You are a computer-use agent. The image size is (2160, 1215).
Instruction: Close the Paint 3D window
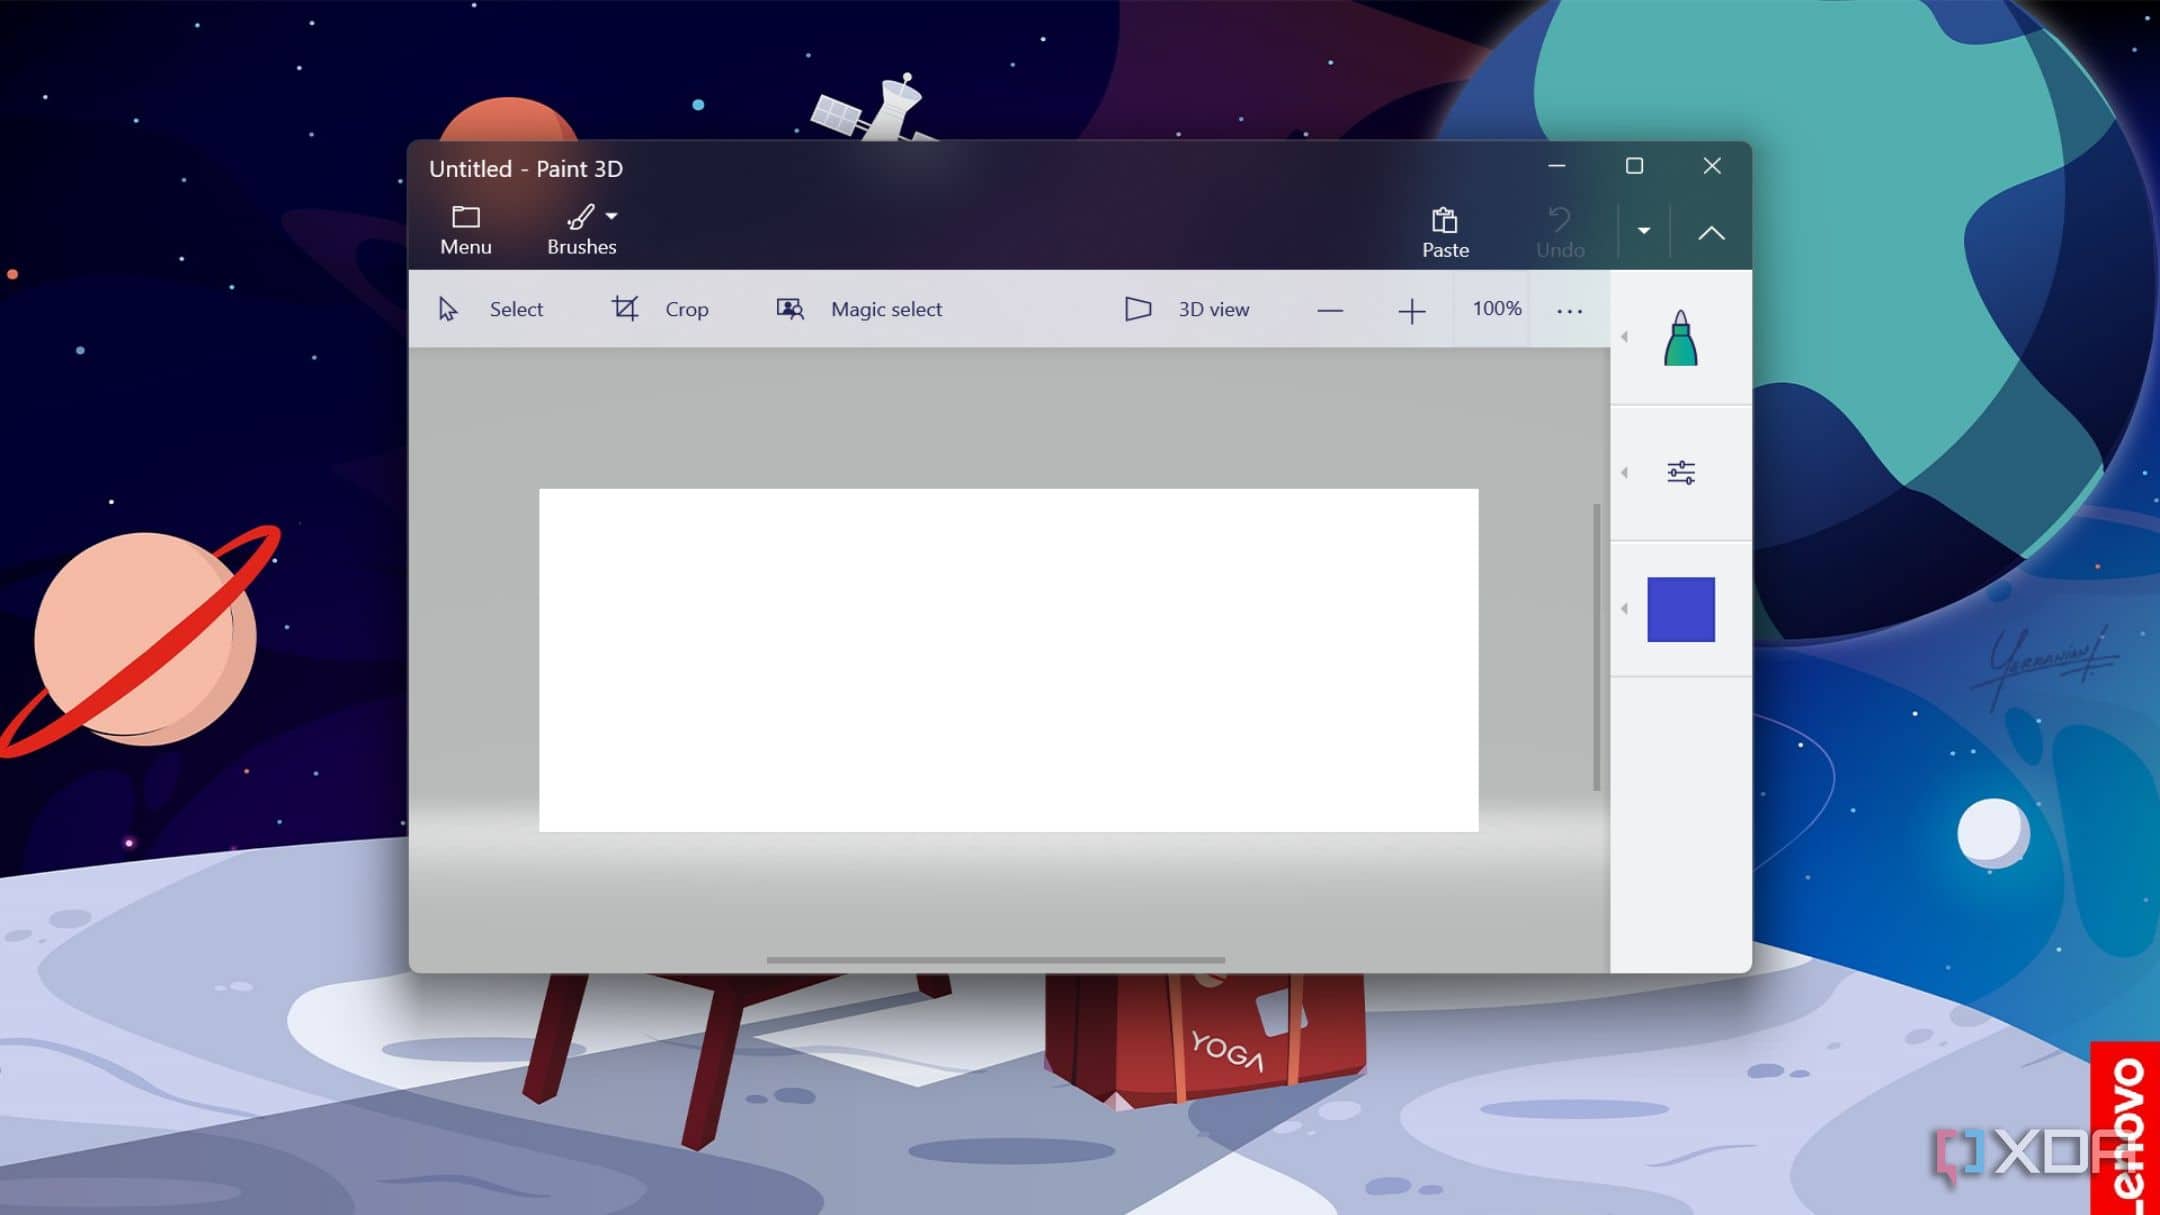point(1712,166)
